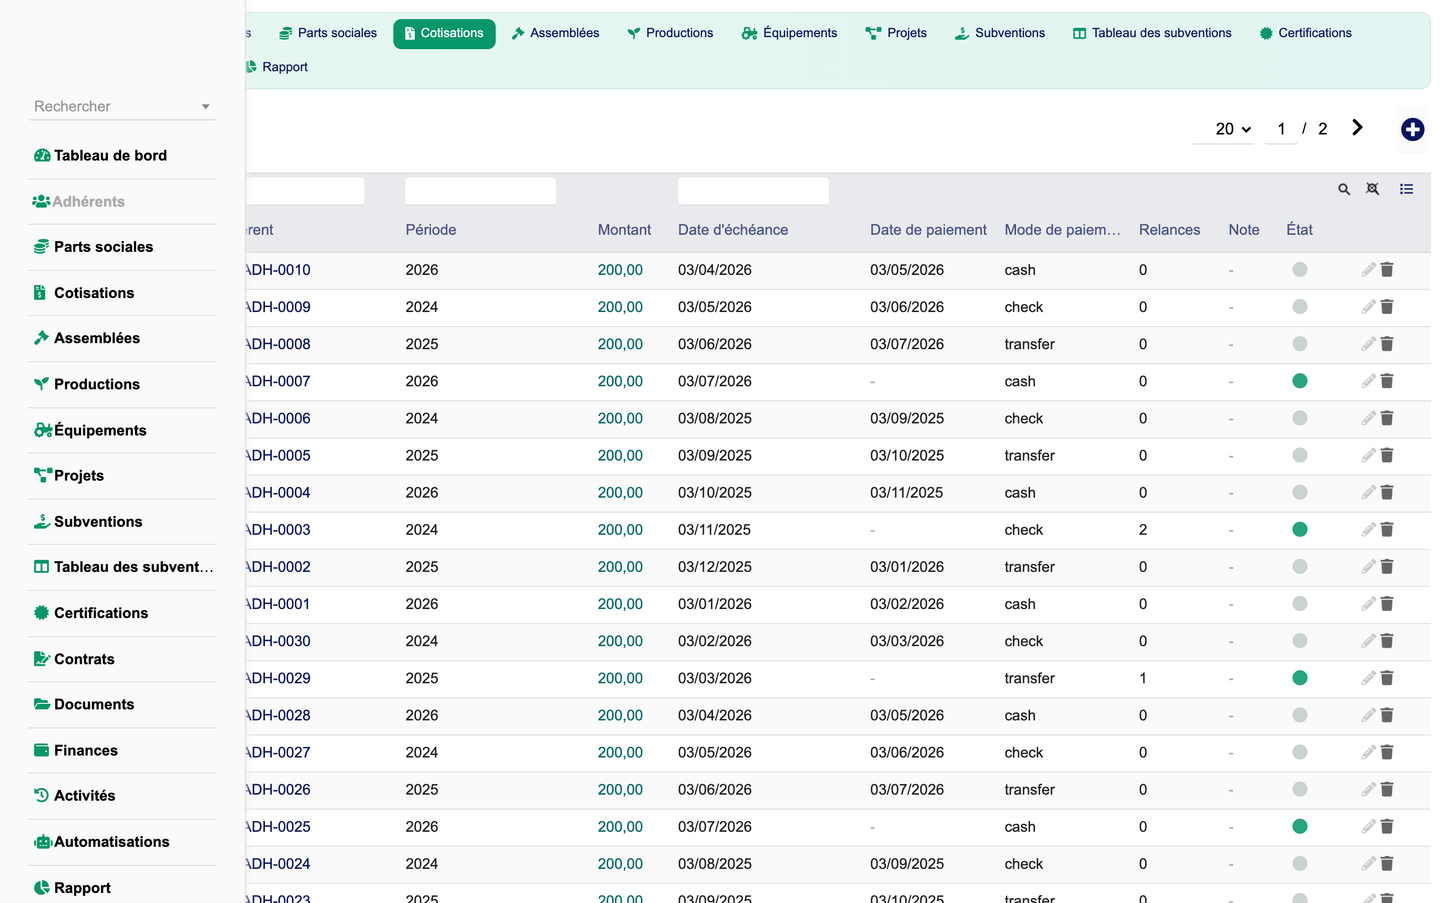The width and height of the screenshot is (1445, 903).
Task: Open Tableau des subventions top tab
Action: pos(1152,33)
